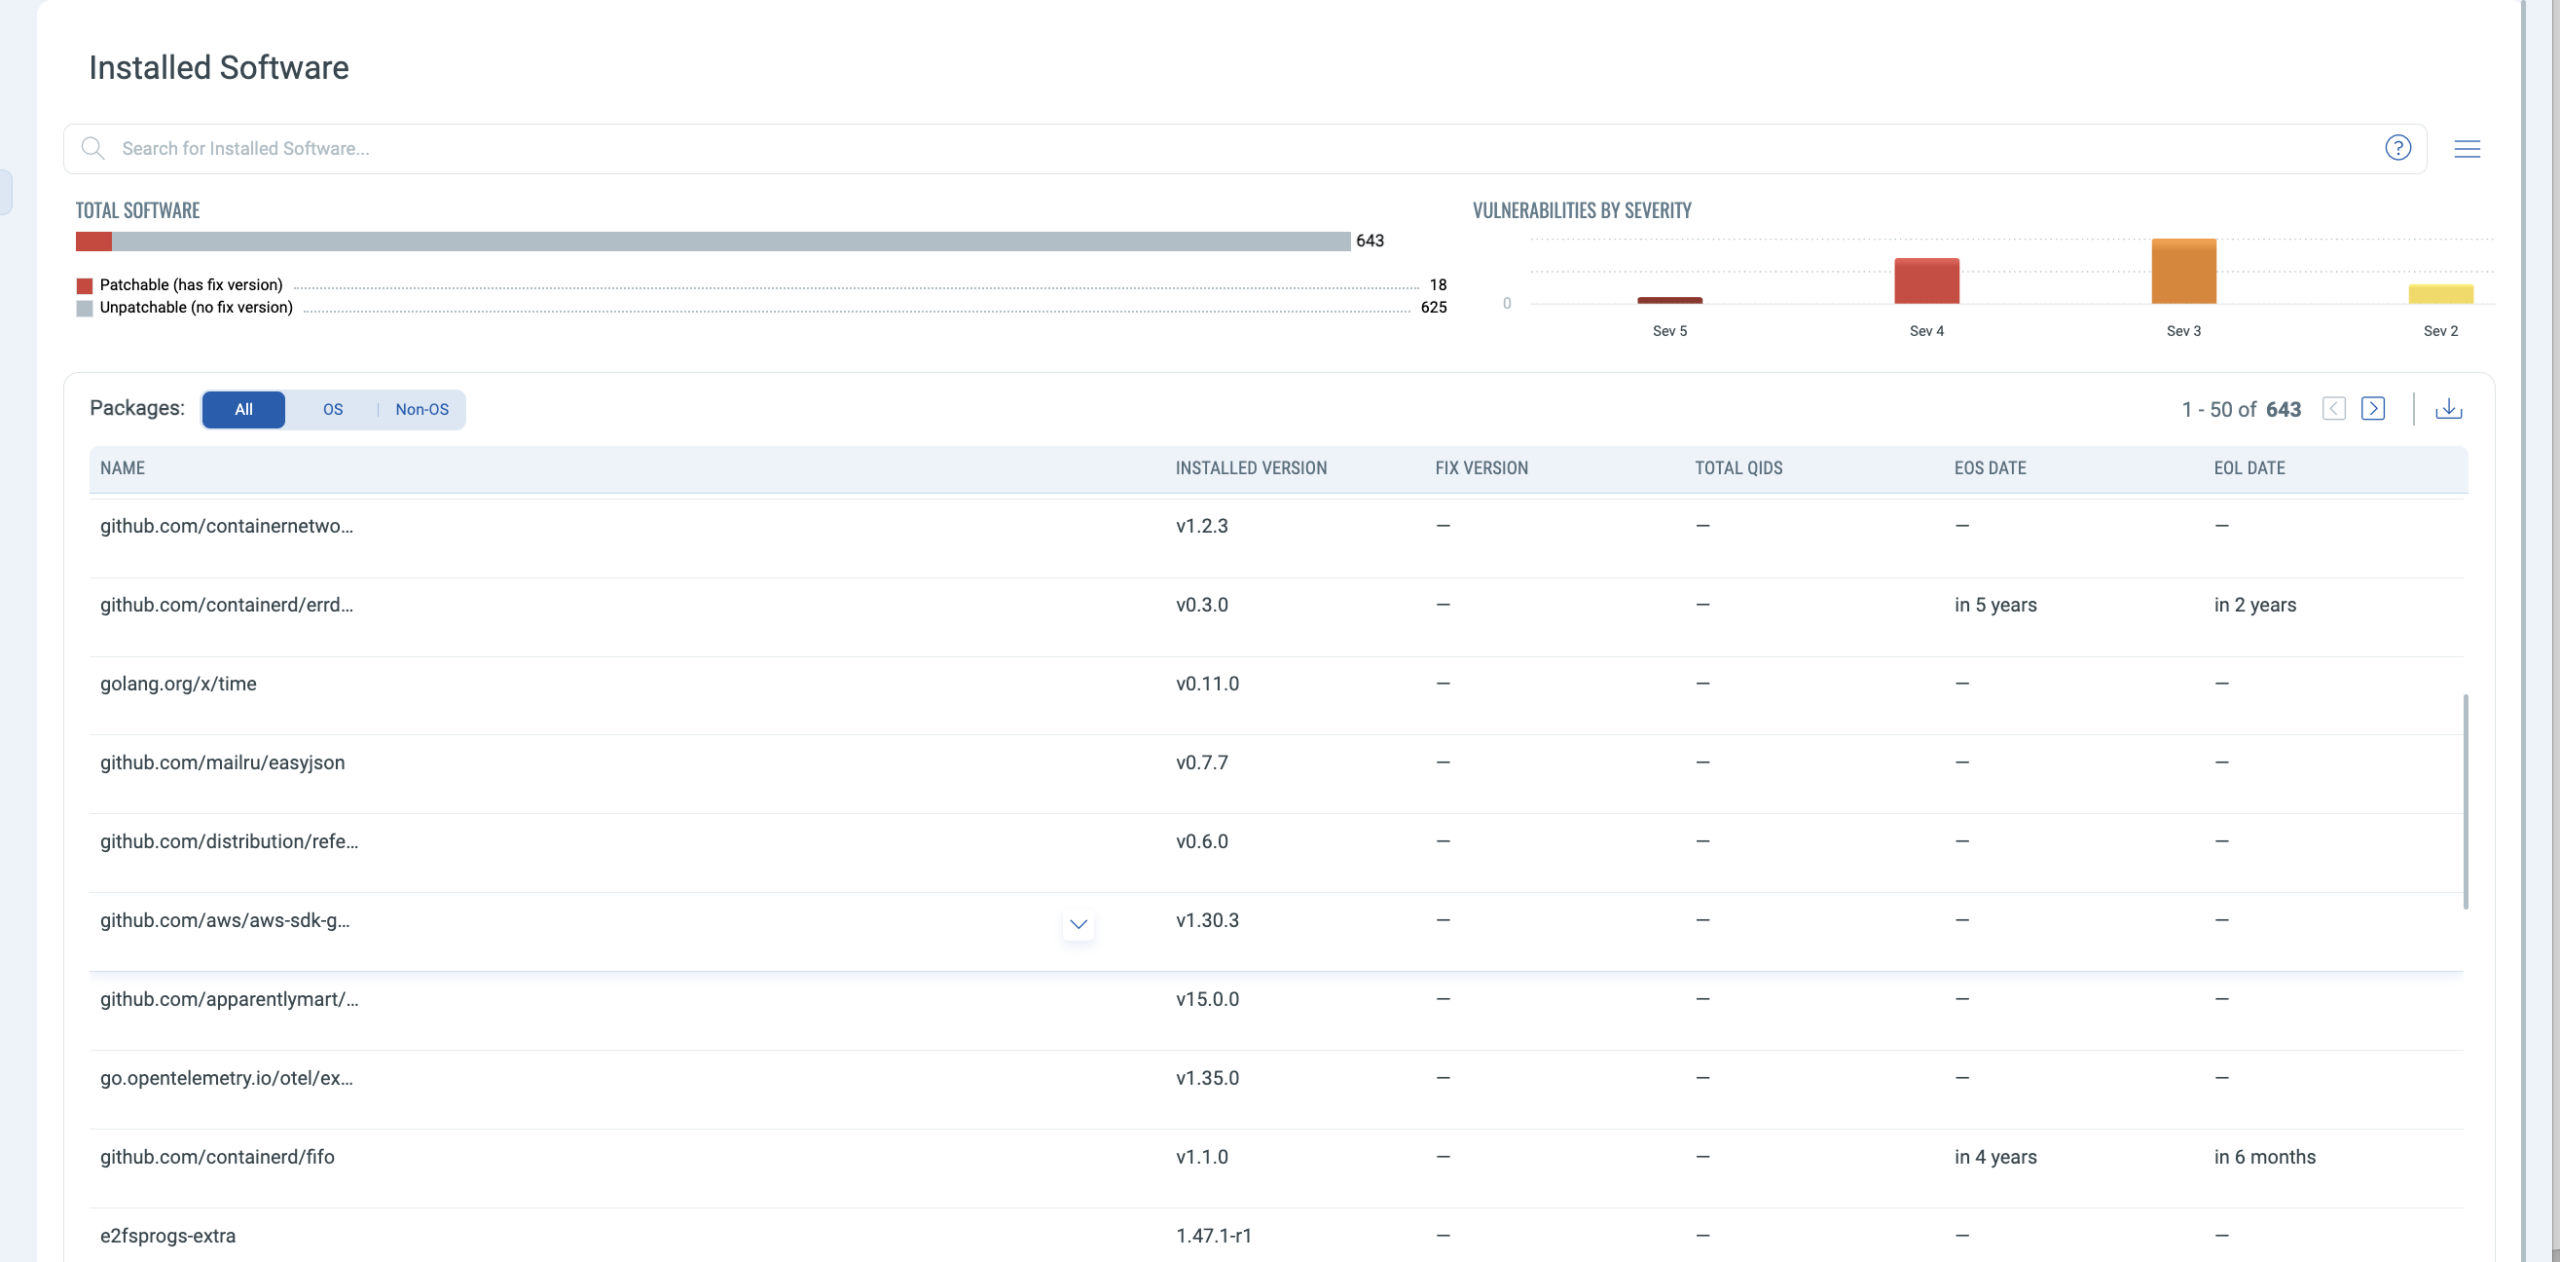Expand the aws-sdk-go row chevron
Screen dimensions: 2560x1262
pos(1078,924)
